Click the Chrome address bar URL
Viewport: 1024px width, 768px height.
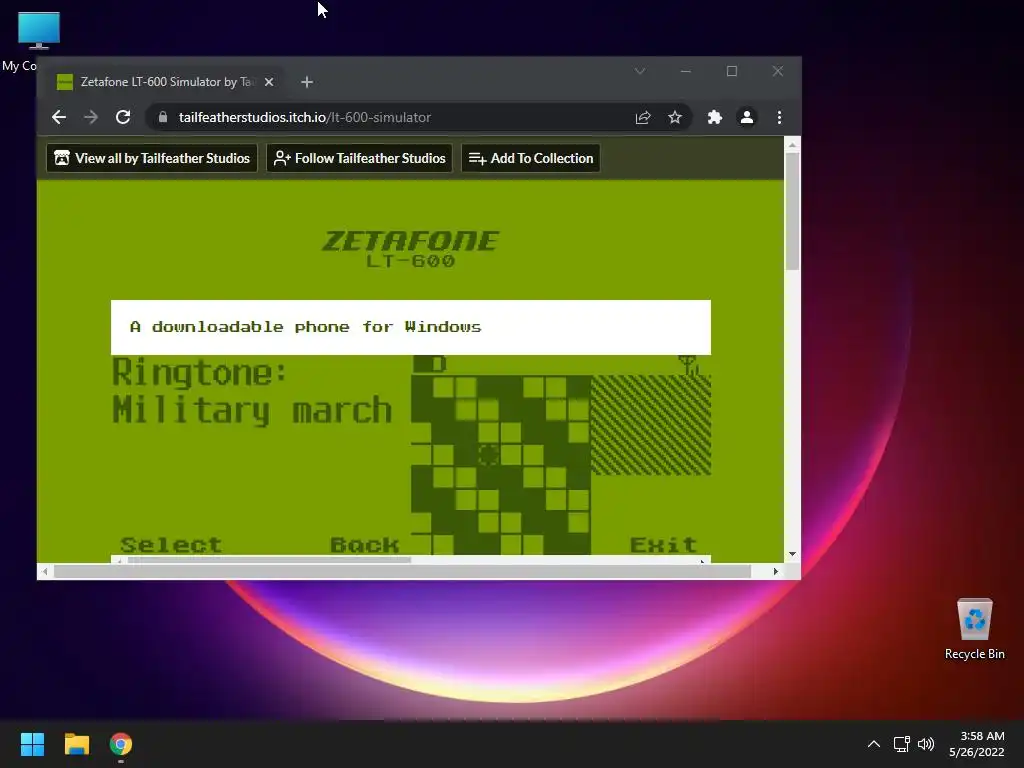(x=304, y=117)
